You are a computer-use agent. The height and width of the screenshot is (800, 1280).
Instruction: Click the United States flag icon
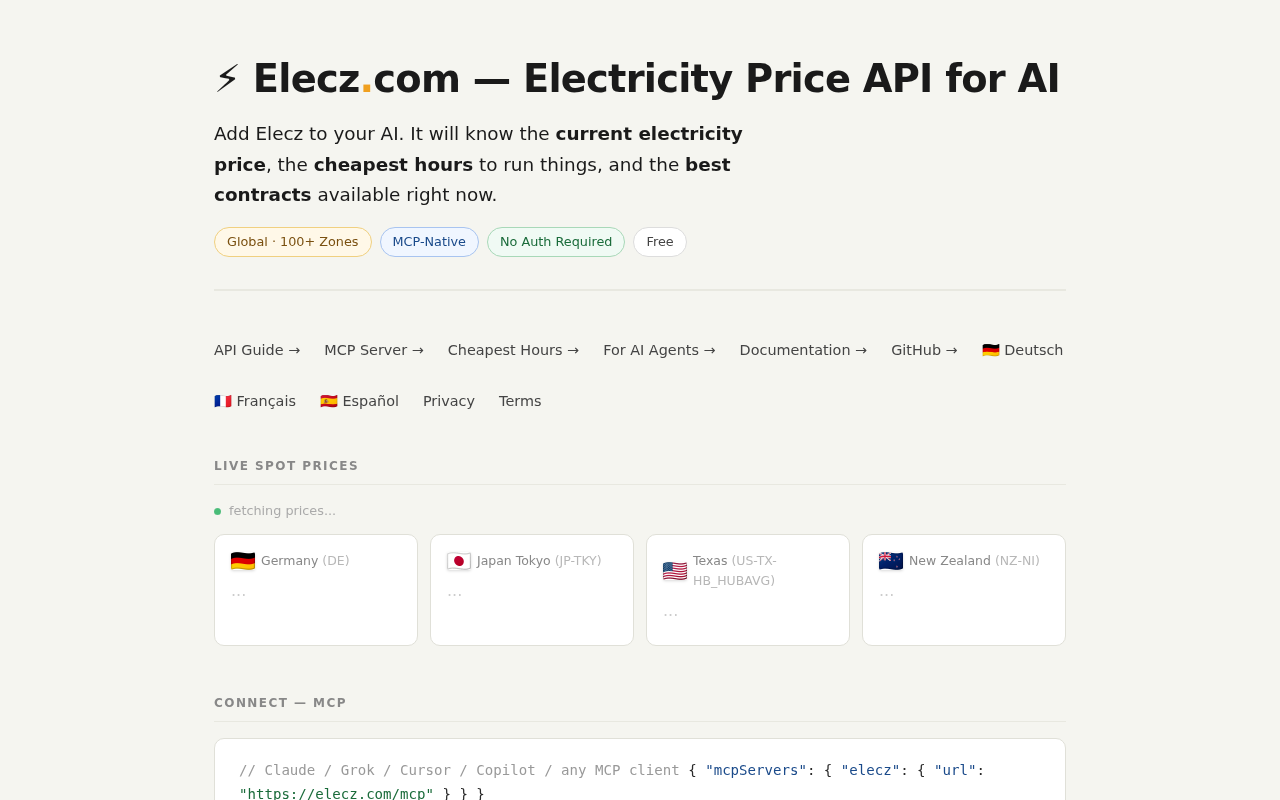(x=675, y=571)
